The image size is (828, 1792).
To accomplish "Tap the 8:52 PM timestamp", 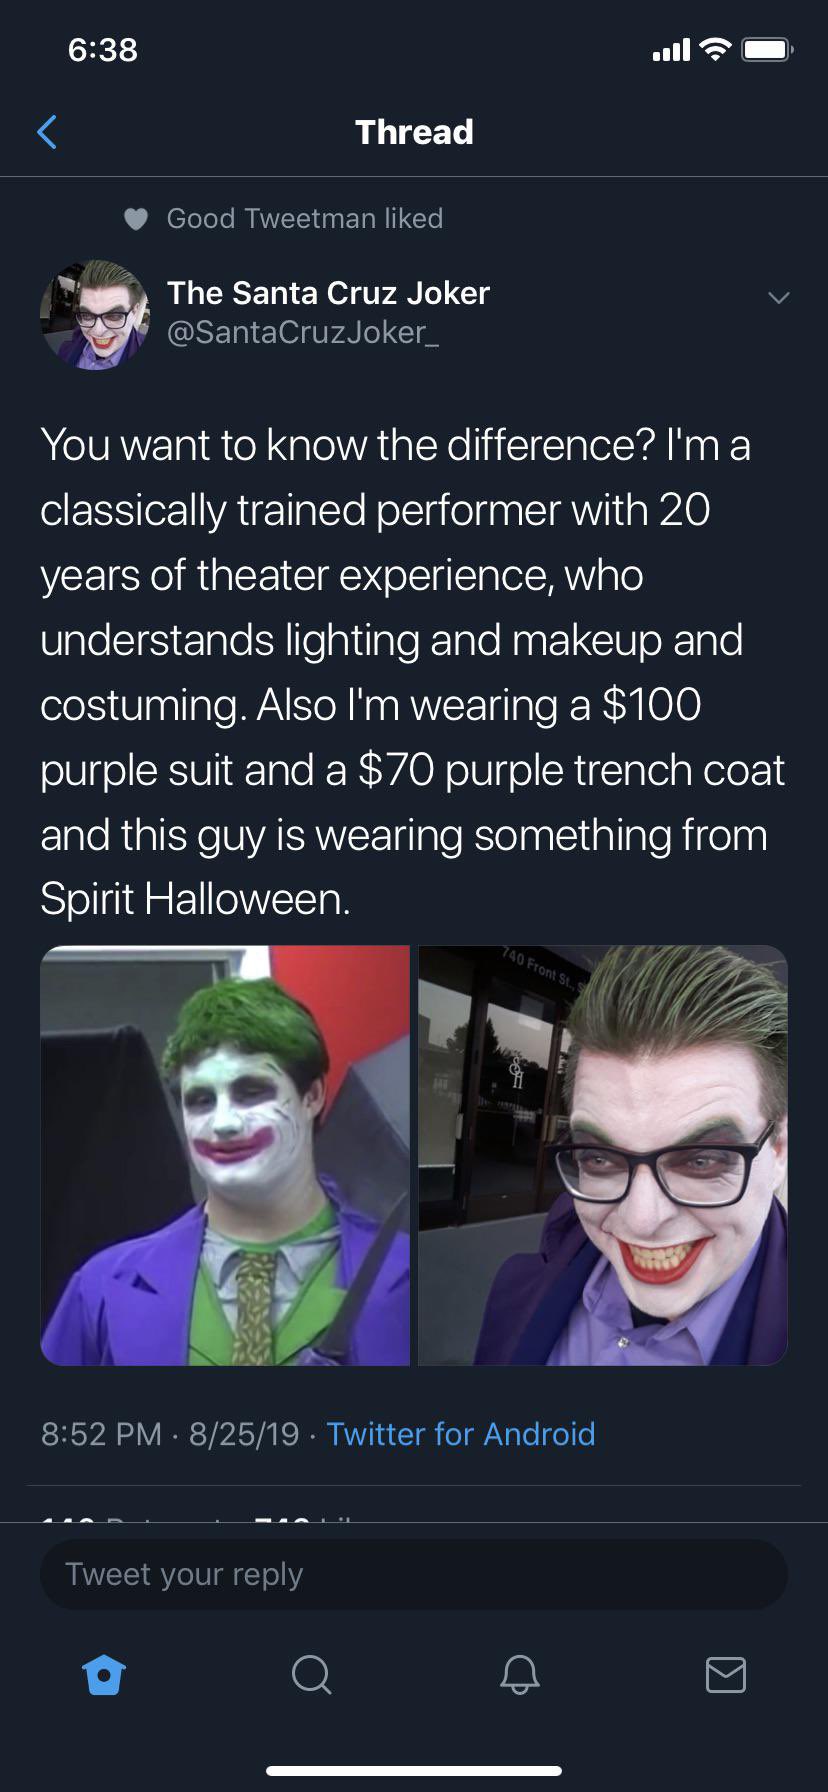I will click(x=101, y=1434).
